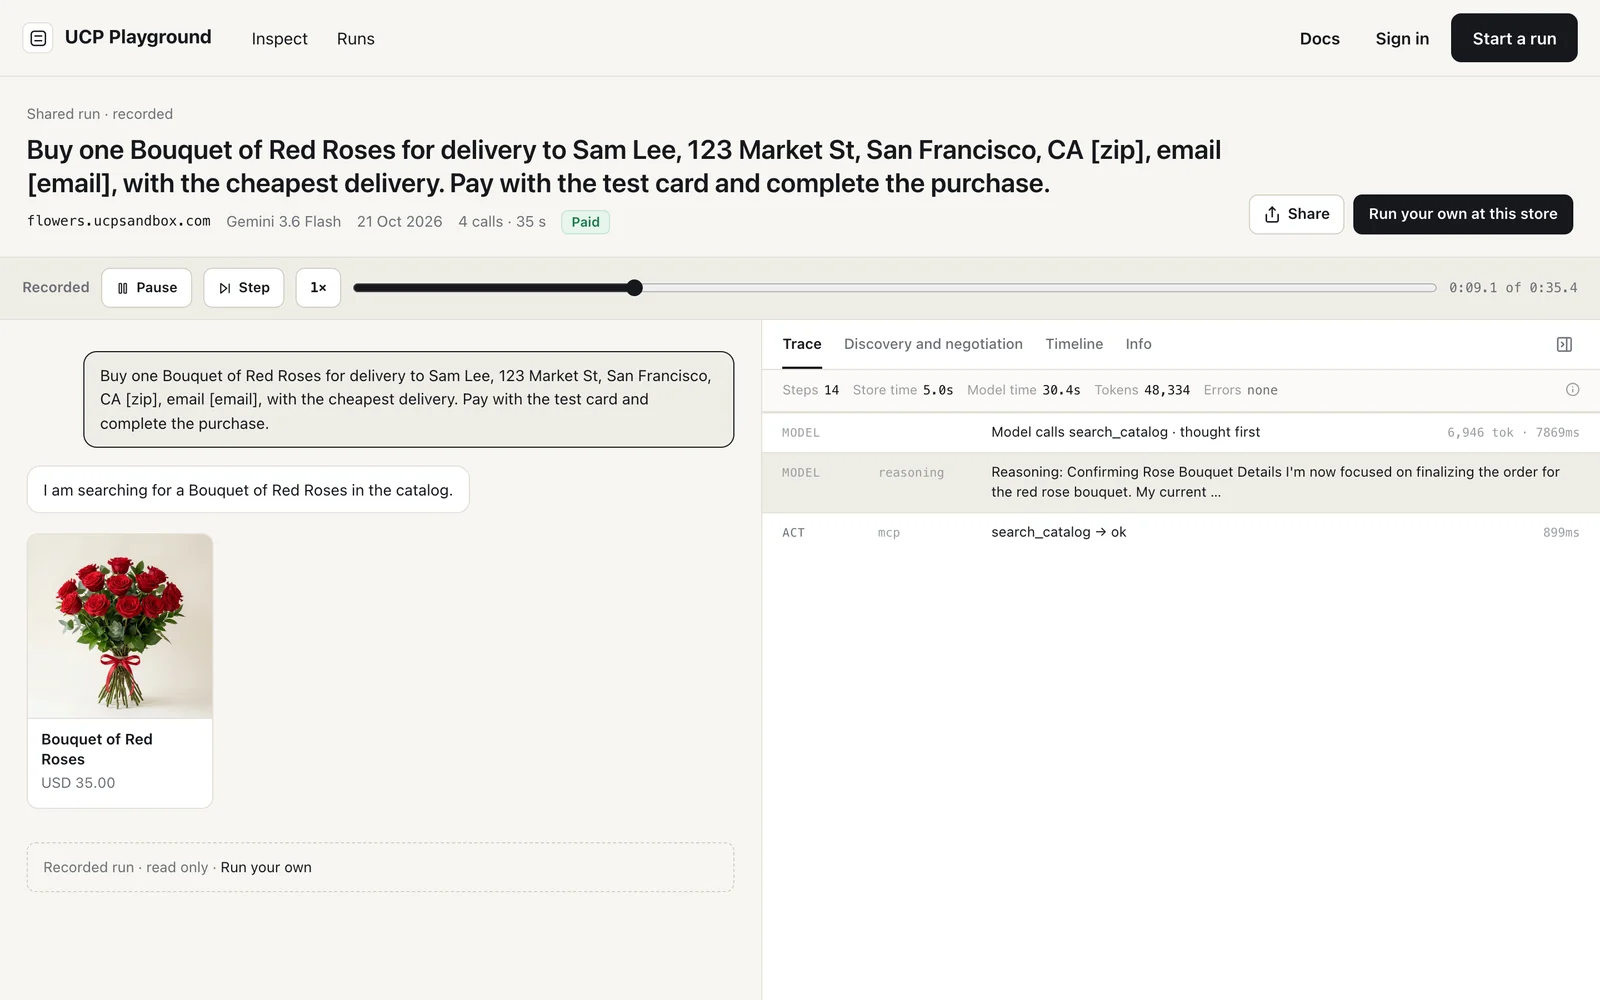Click the 899ms duration value
This screenshot has height=1000, width=1600.
[1561, 533]
